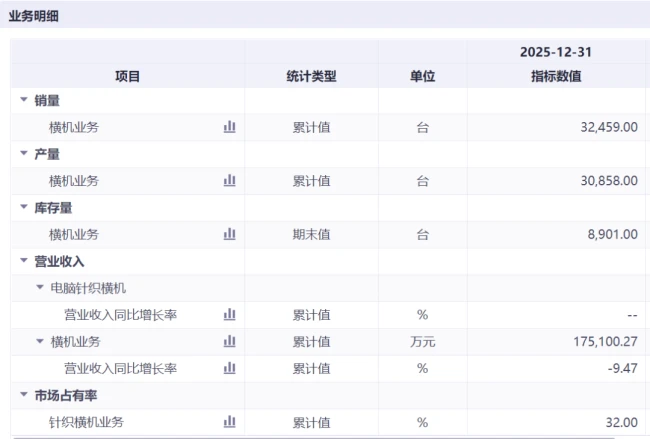650x439 pixels.
Task: Open chart icon in the -9.47 growth row
Action: point(229,368)
